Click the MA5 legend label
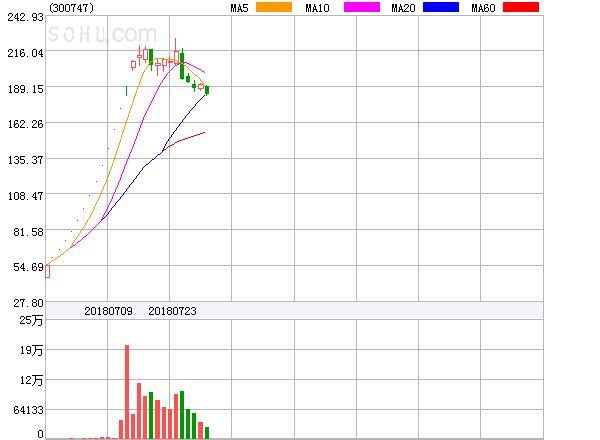The height and width of the screenshot is (440, 600). [239, 8]
